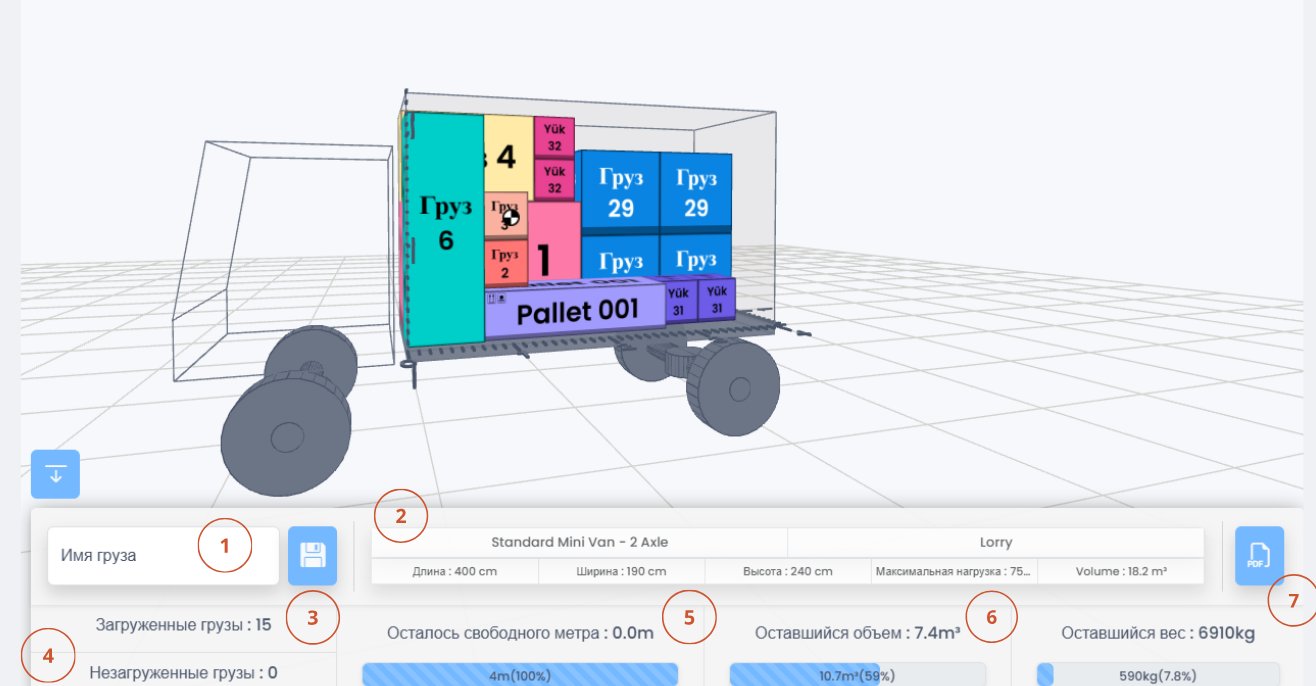
Task: Select the Standard Mini Van - 2 Axle cell
Action: (579, 543)
